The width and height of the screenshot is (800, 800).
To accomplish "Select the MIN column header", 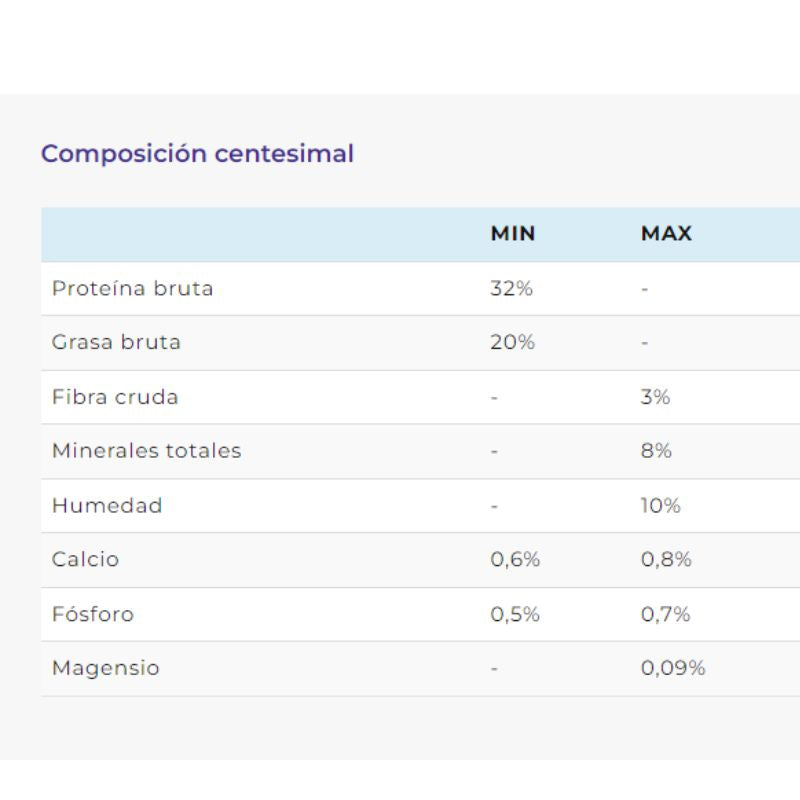I will 512,234.
